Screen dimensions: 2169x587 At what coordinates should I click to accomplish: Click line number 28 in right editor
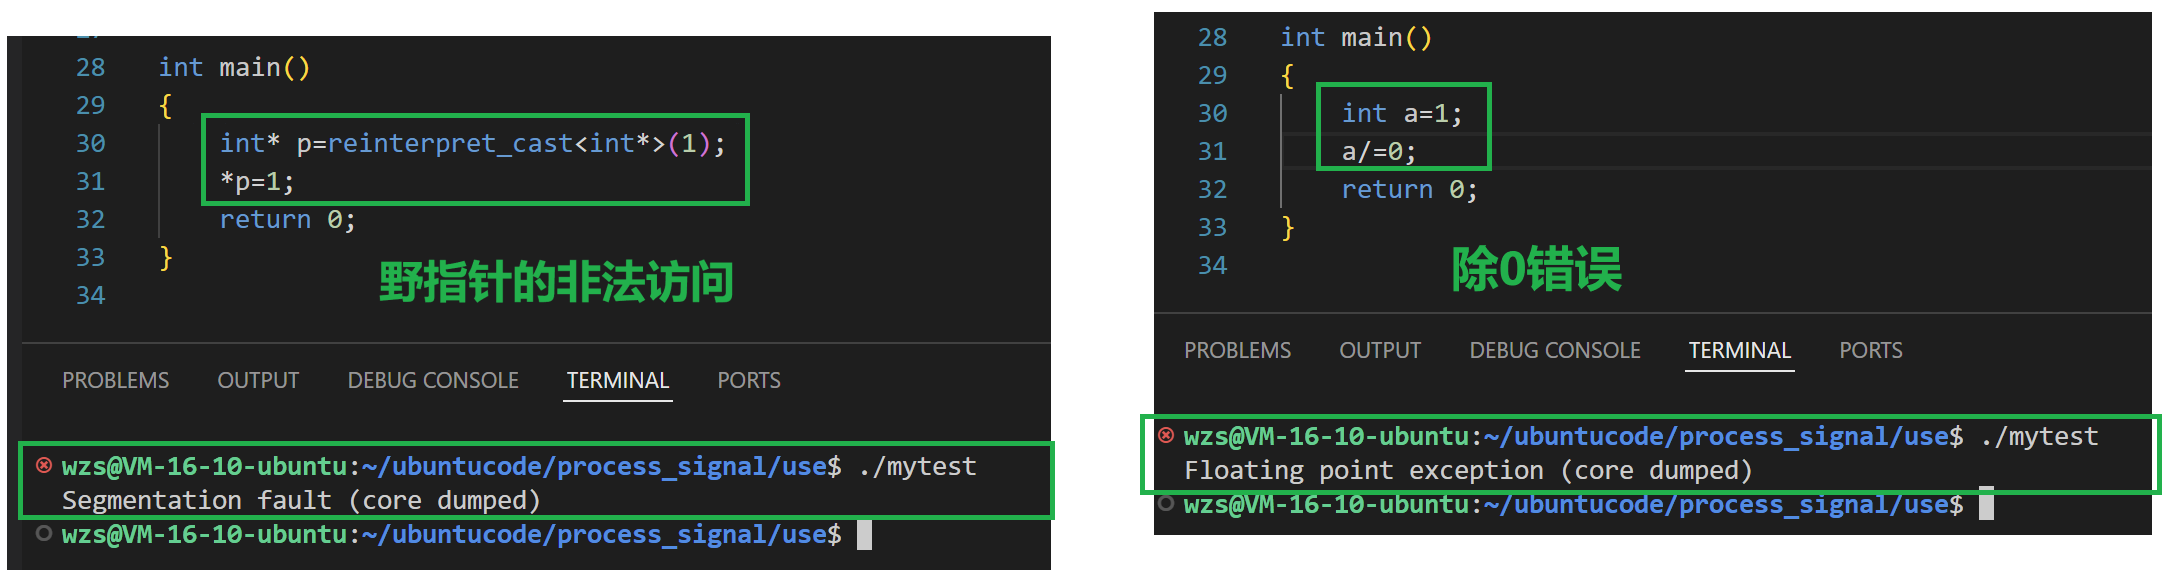tap(1212, 38)
